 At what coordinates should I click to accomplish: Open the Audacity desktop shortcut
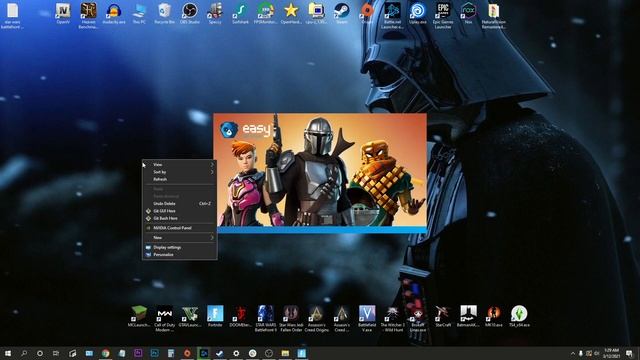pyautogui.click(x=113, y=14)
